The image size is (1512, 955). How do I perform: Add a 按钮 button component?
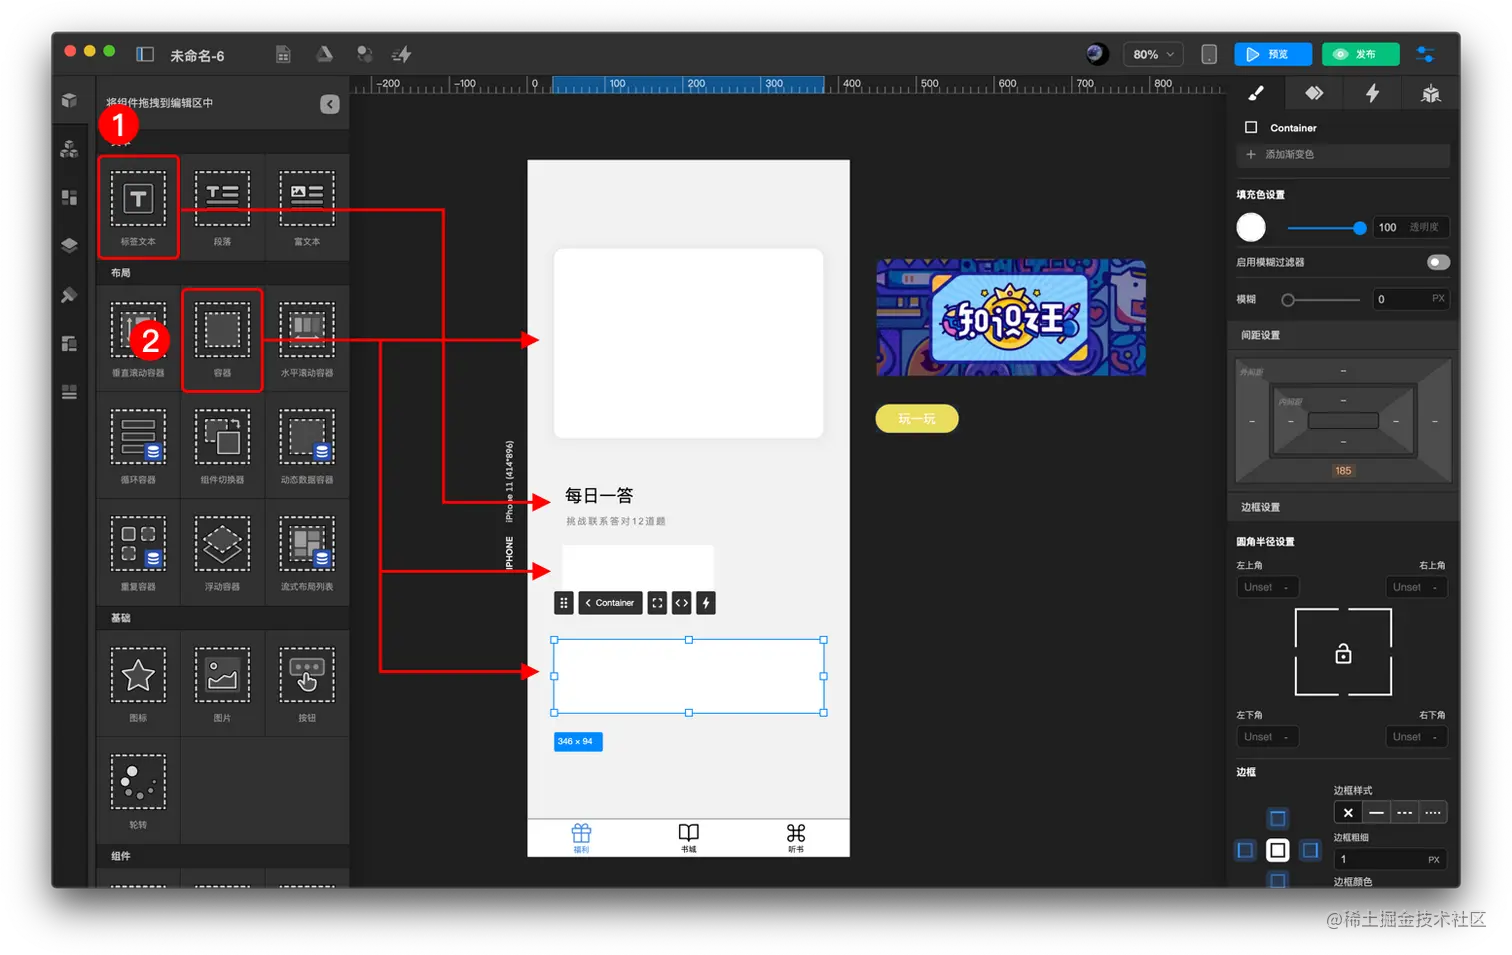pos(307,684)
